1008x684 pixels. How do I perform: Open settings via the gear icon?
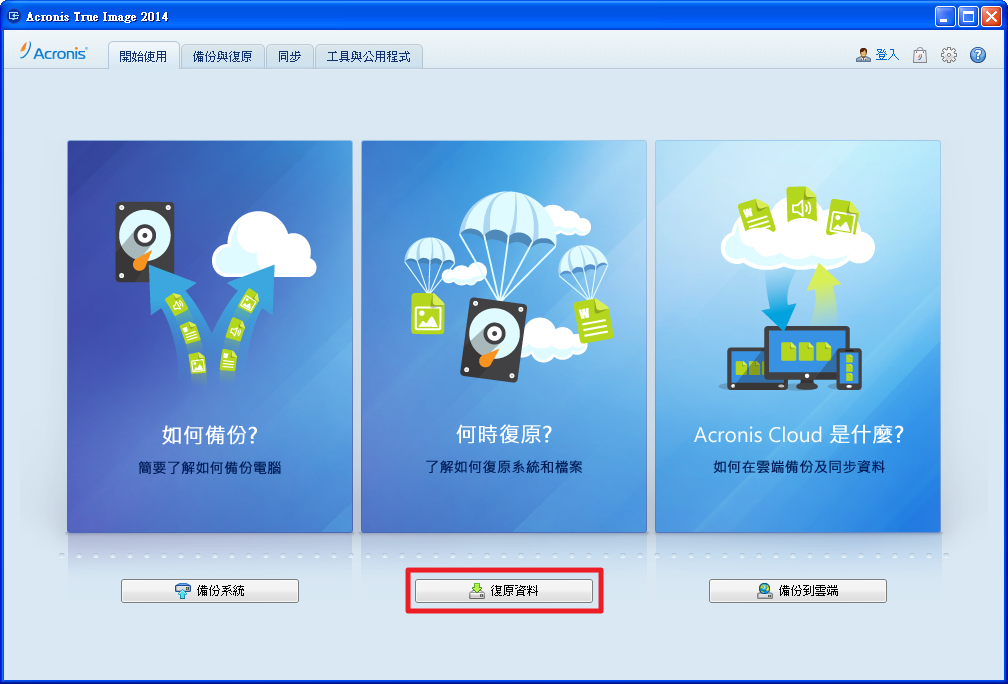point(949,56)
